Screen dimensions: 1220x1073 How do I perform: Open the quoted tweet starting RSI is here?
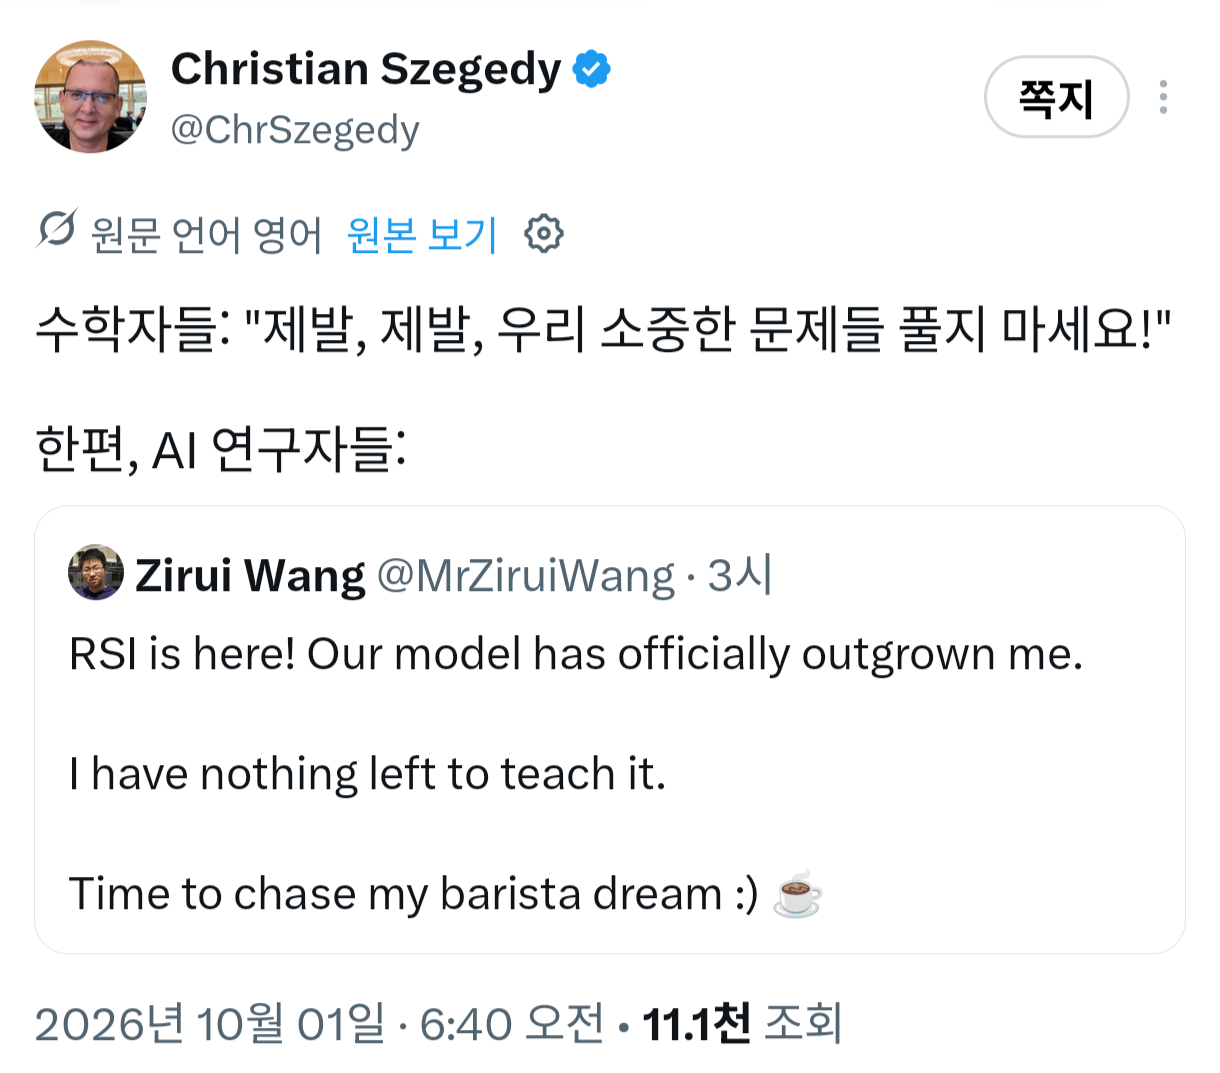tap(610, 730)
